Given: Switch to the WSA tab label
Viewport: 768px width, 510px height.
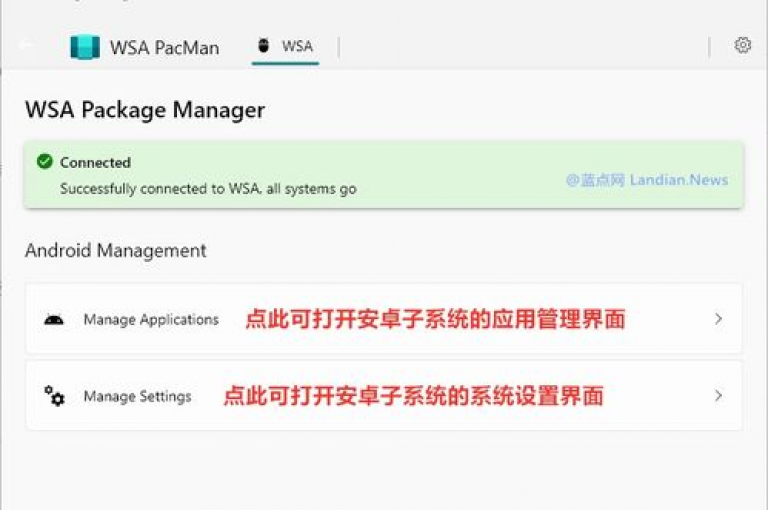Looking at the screenshot, I should 297,46.
